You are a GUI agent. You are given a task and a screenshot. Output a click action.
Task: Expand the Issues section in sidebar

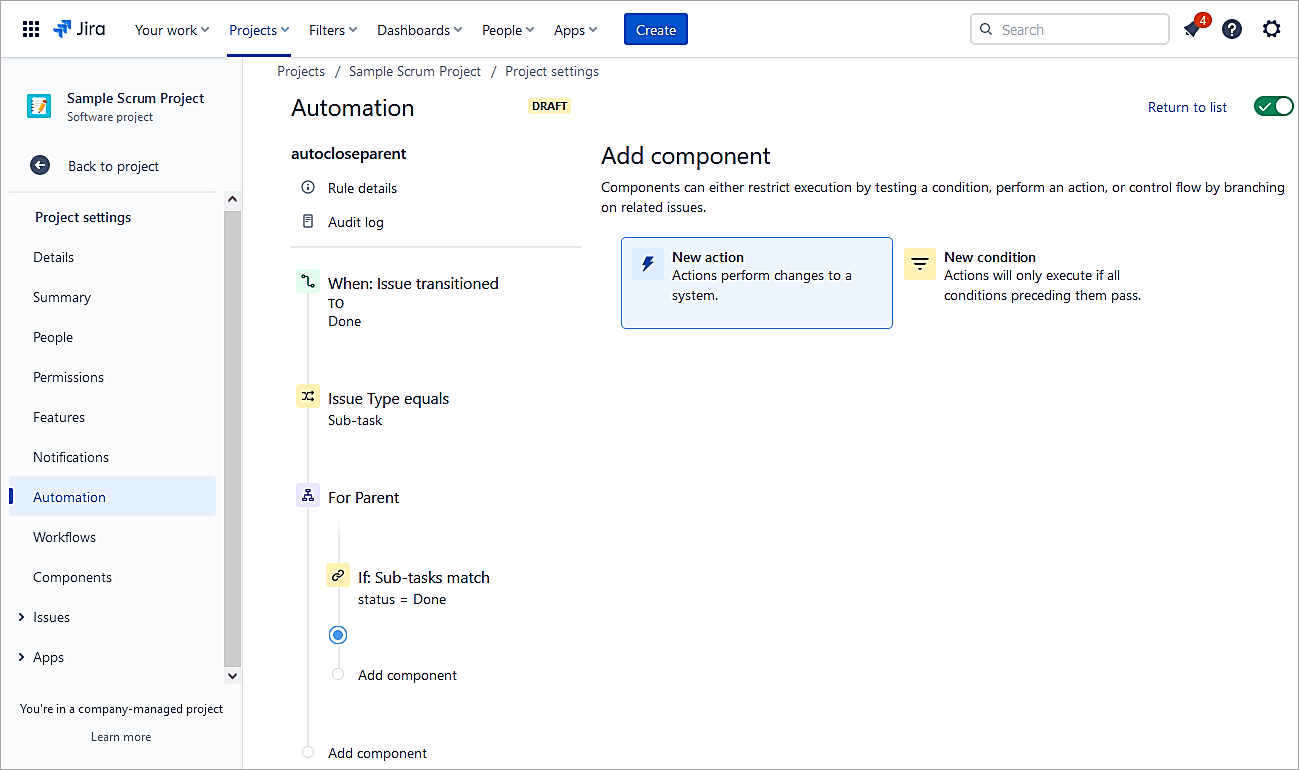(x=22, y=617)
